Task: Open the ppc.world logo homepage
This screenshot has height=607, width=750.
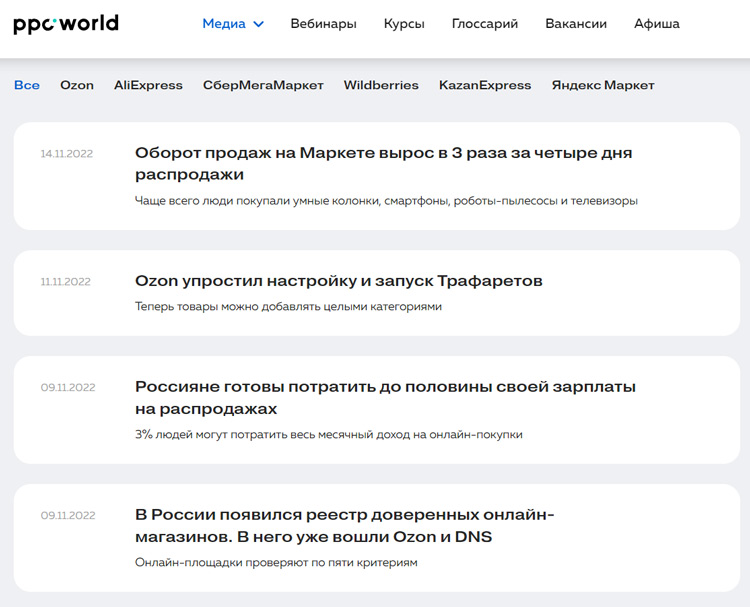Action: 66,24
